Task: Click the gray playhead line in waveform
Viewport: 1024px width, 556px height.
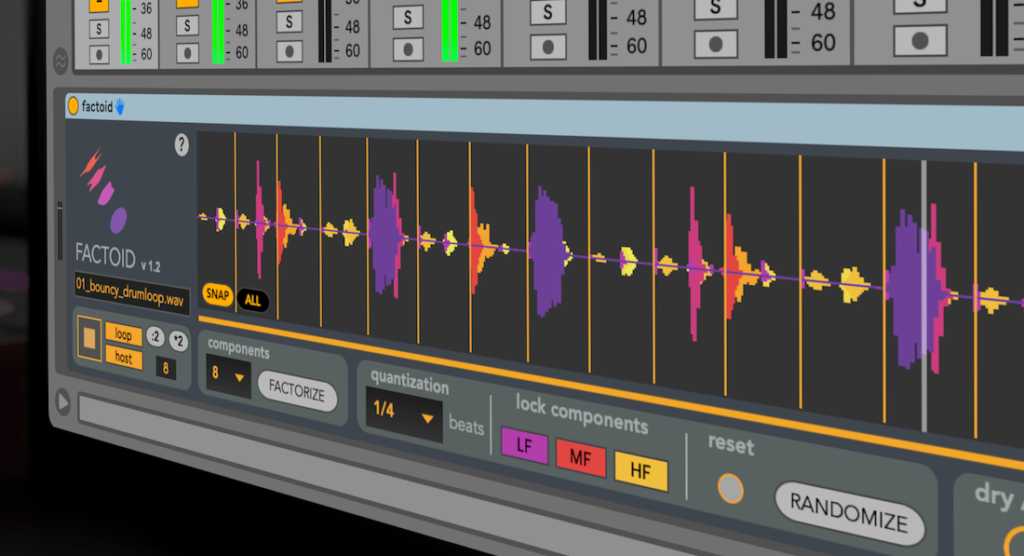Action: [x=923, y=295]
